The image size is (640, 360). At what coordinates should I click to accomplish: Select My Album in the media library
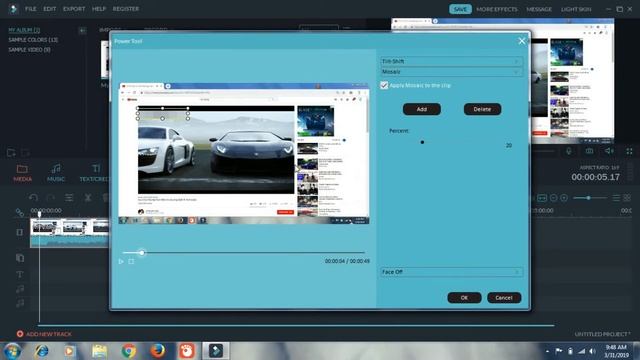[24, 30]
